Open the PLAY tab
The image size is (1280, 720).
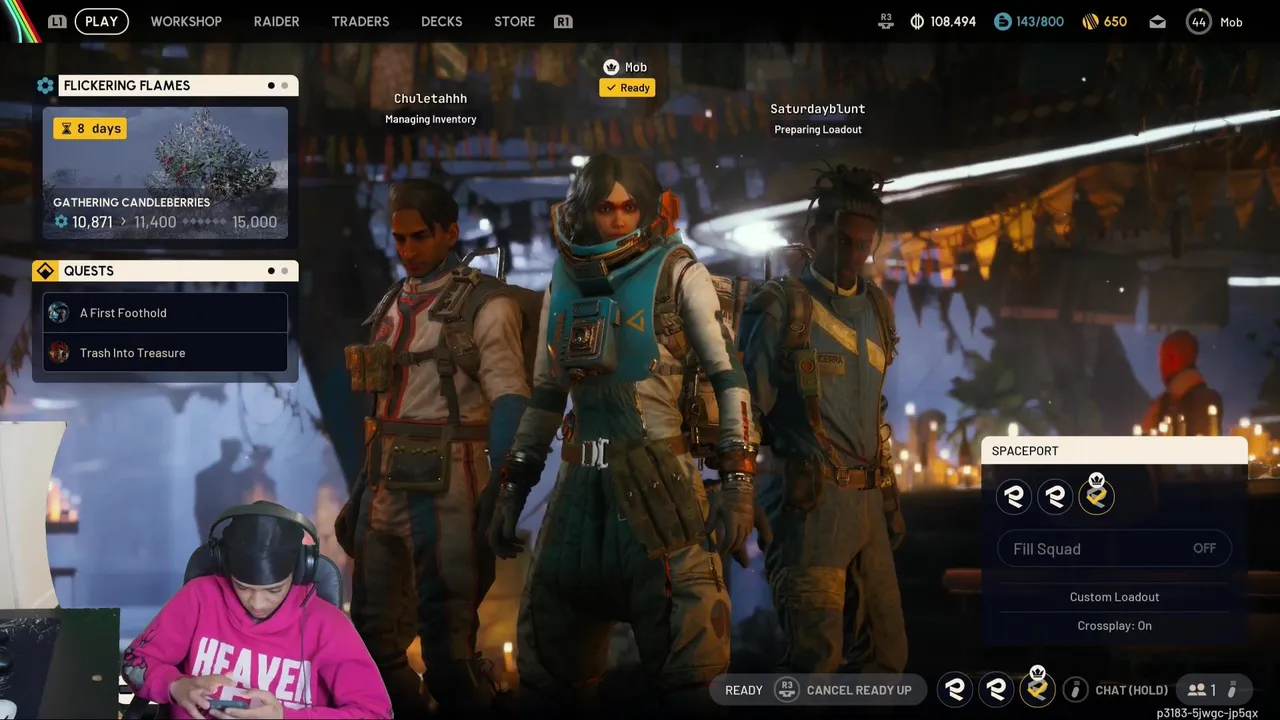tap(101, 21)
